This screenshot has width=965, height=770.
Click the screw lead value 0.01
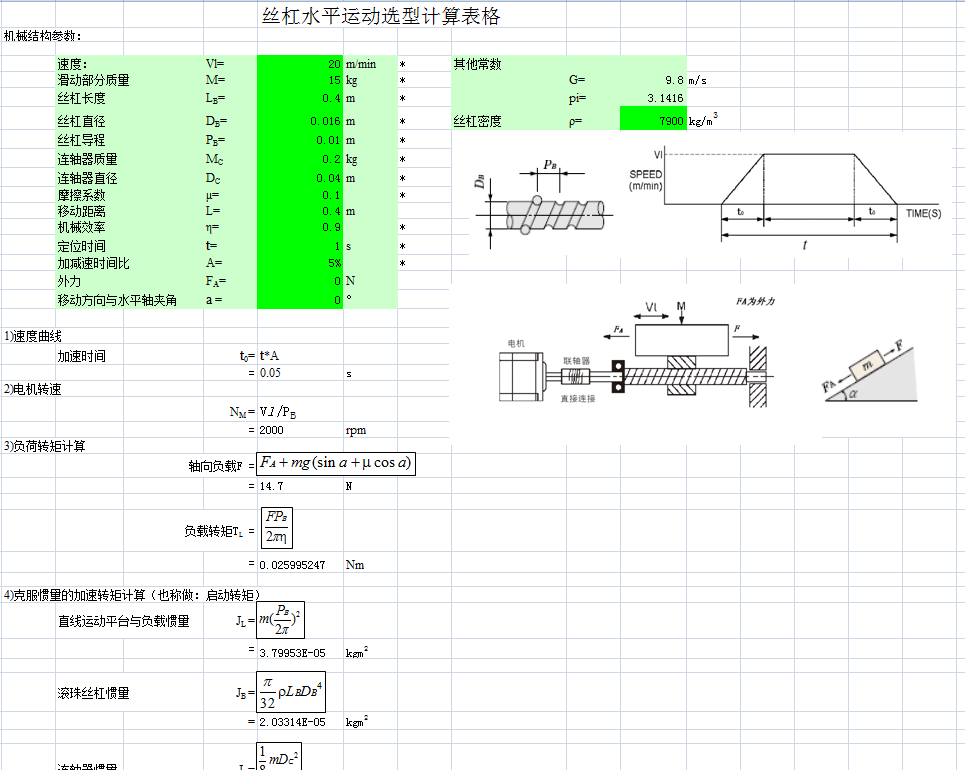(300, 141)
